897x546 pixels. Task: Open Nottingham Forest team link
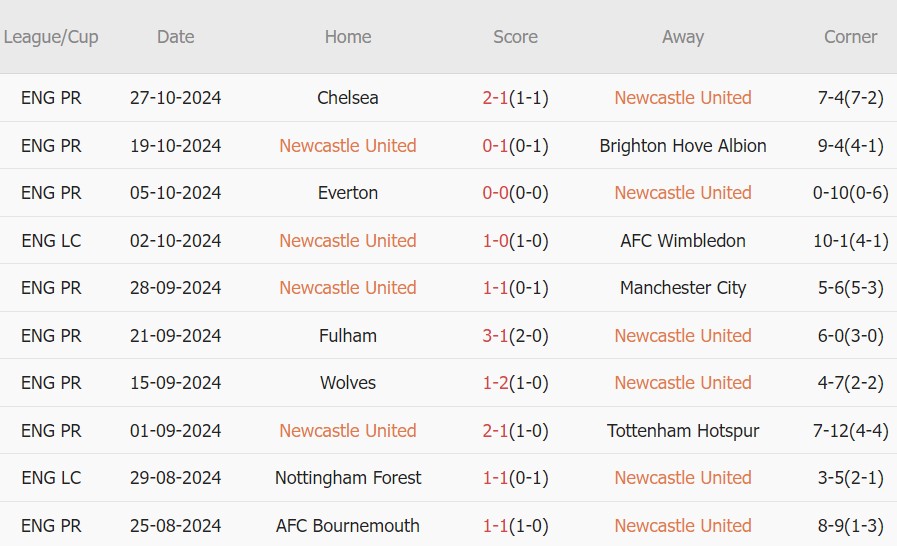[347, 478]
